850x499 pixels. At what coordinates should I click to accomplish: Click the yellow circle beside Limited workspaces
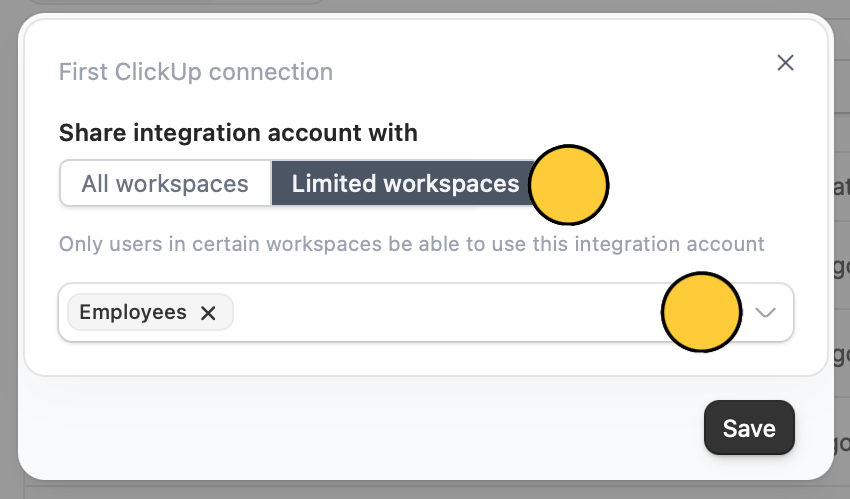[569, 185]
